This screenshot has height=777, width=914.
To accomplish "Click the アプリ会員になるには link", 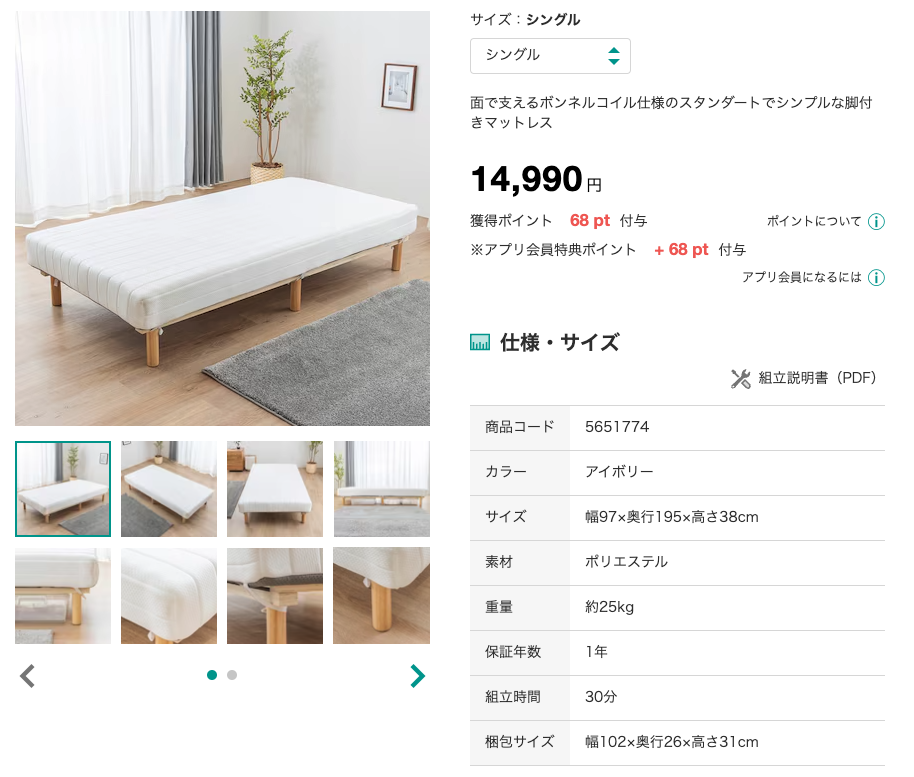I will click(x=801, y=277).
